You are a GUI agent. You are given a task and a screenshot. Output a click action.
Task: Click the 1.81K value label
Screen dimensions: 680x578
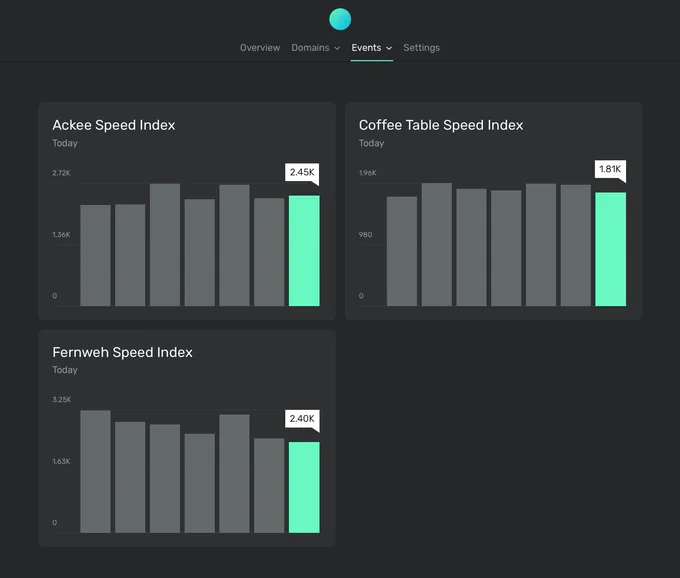click(x=610, y=169)
